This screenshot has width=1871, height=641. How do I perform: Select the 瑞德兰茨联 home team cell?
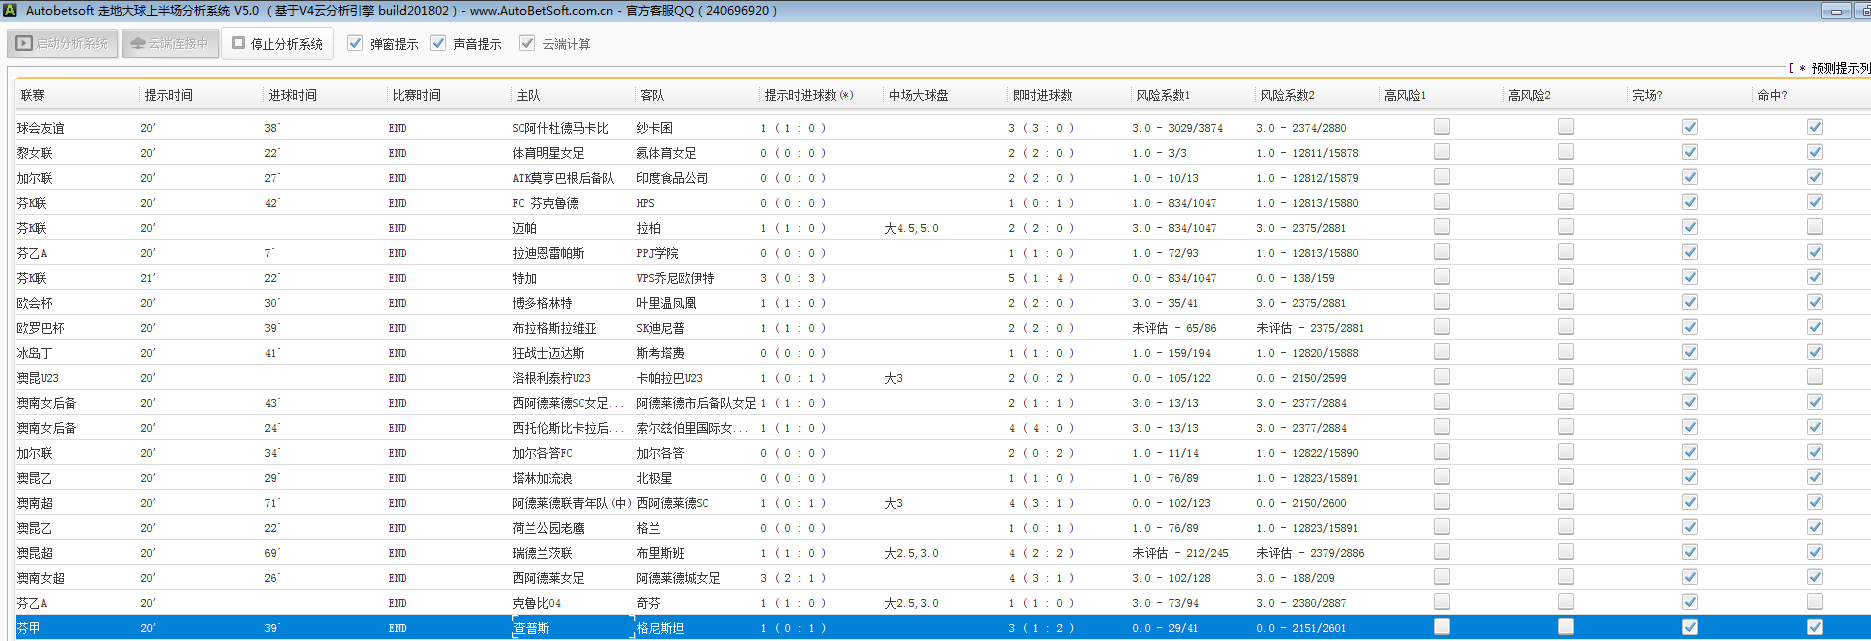[542, 553]
